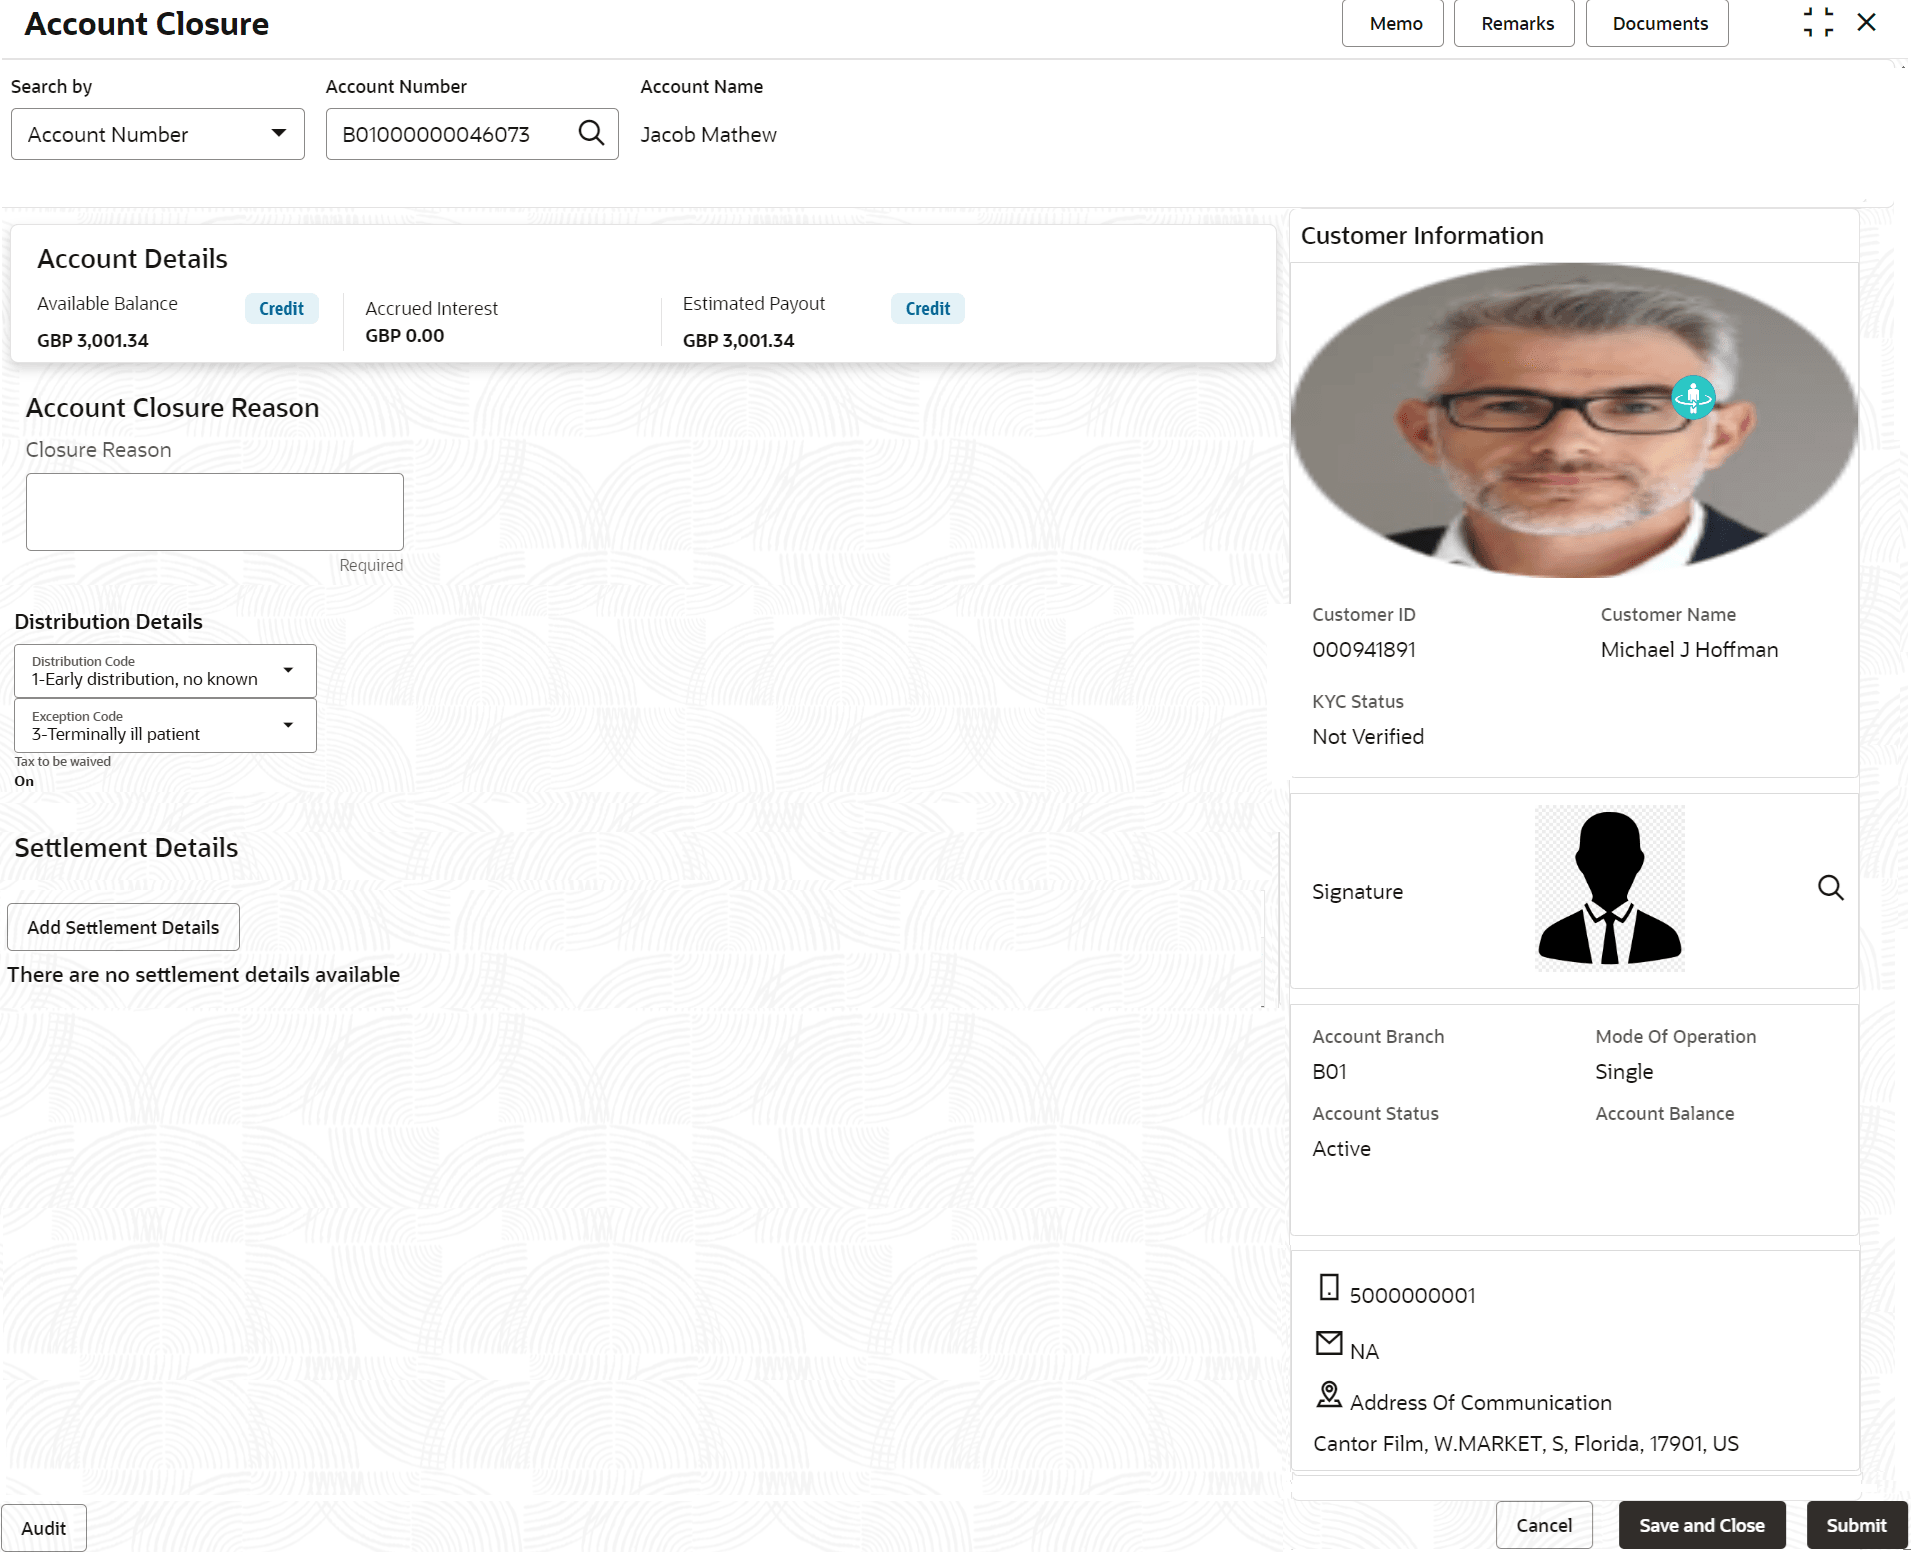Click the Available Balance GBP 3,001.34 value
The width and height of the screenshot is (1911, 1552).
93,341
